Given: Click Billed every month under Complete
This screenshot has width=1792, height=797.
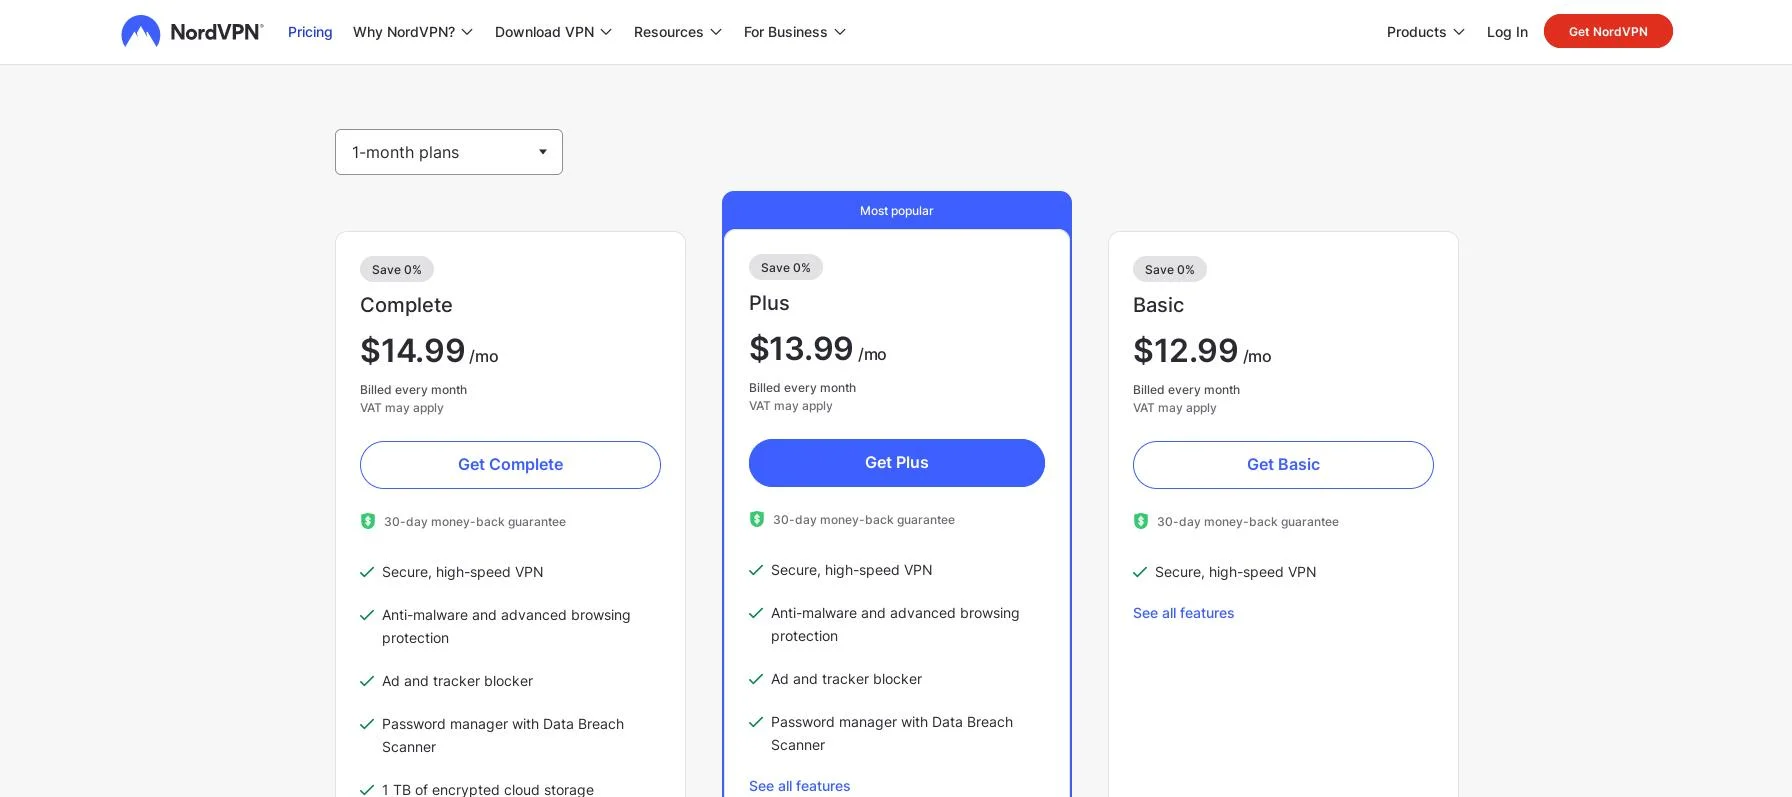Looking at the screenshot, I should 413,390.
